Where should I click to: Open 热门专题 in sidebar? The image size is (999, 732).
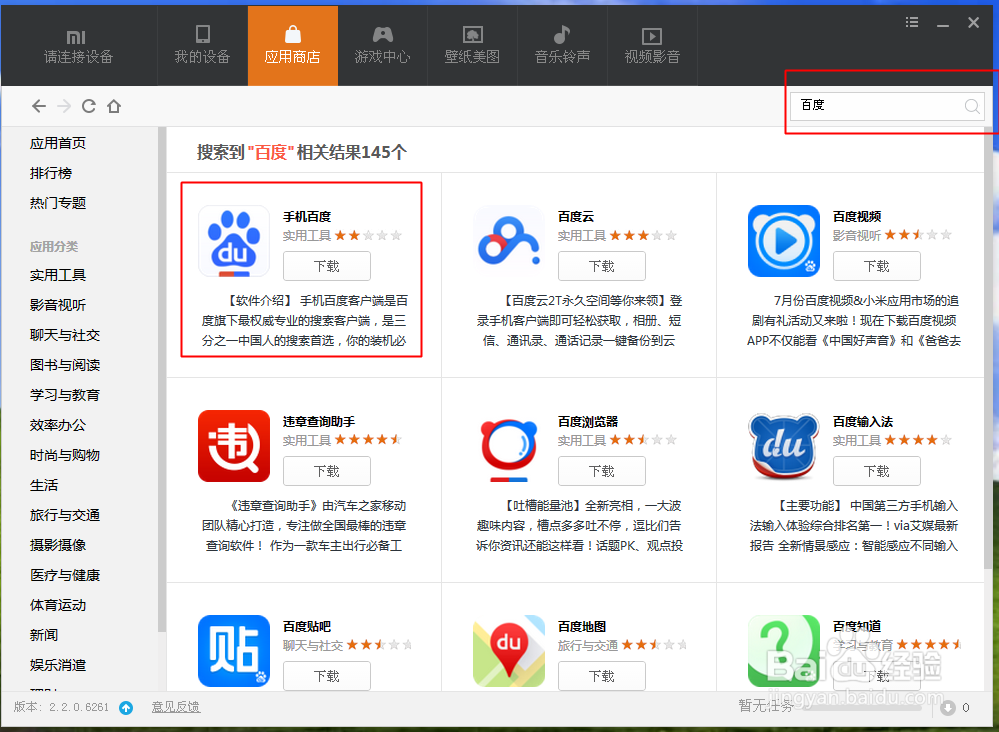(58, 203)
